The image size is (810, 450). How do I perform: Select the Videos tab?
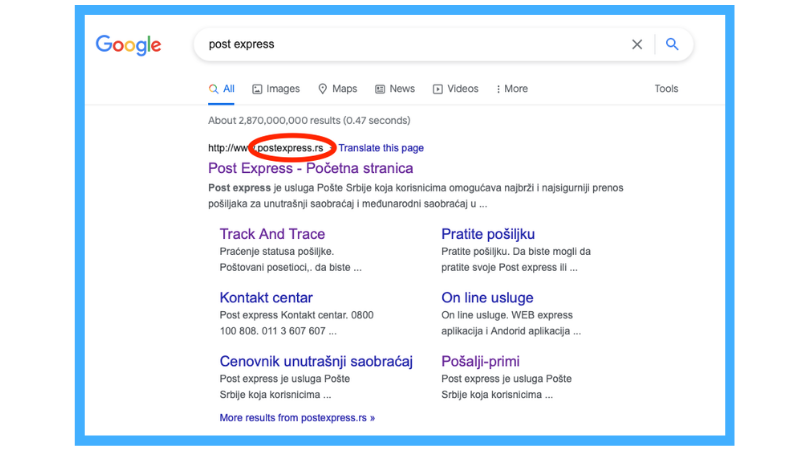click(x=455, y=89)
